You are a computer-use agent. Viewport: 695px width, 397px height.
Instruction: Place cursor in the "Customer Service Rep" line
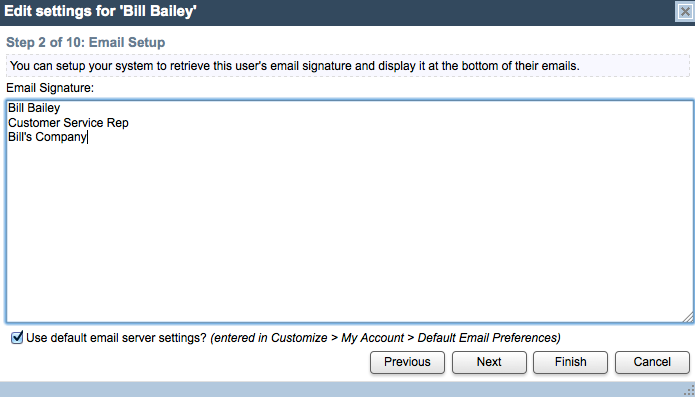[68, 122]
